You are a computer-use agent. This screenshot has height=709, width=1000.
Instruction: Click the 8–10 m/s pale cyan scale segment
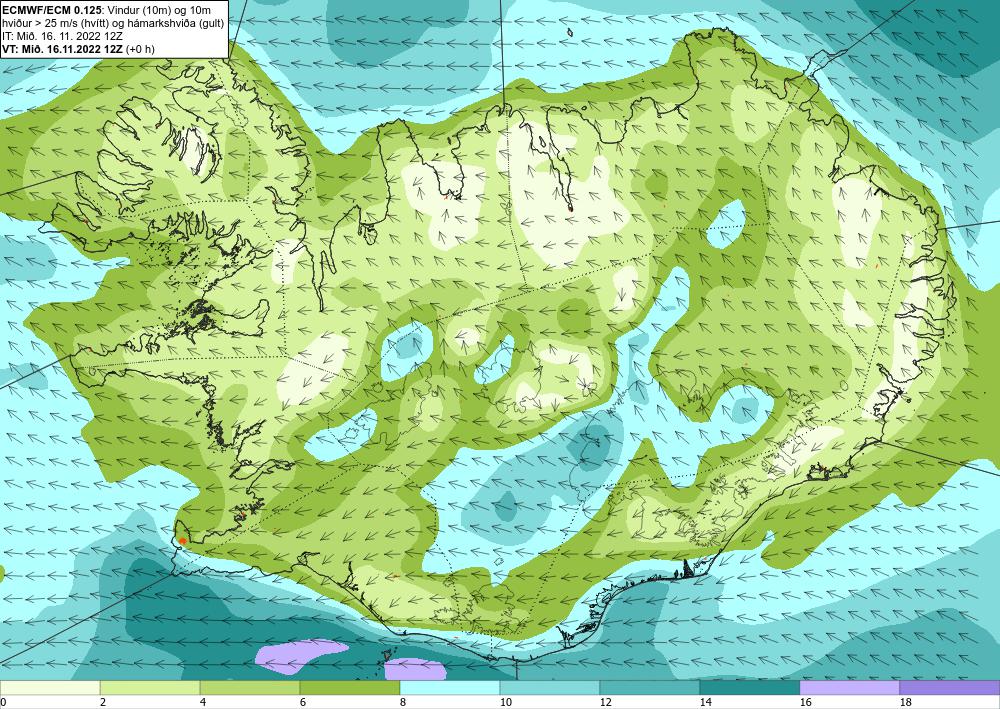coord(450,688)
